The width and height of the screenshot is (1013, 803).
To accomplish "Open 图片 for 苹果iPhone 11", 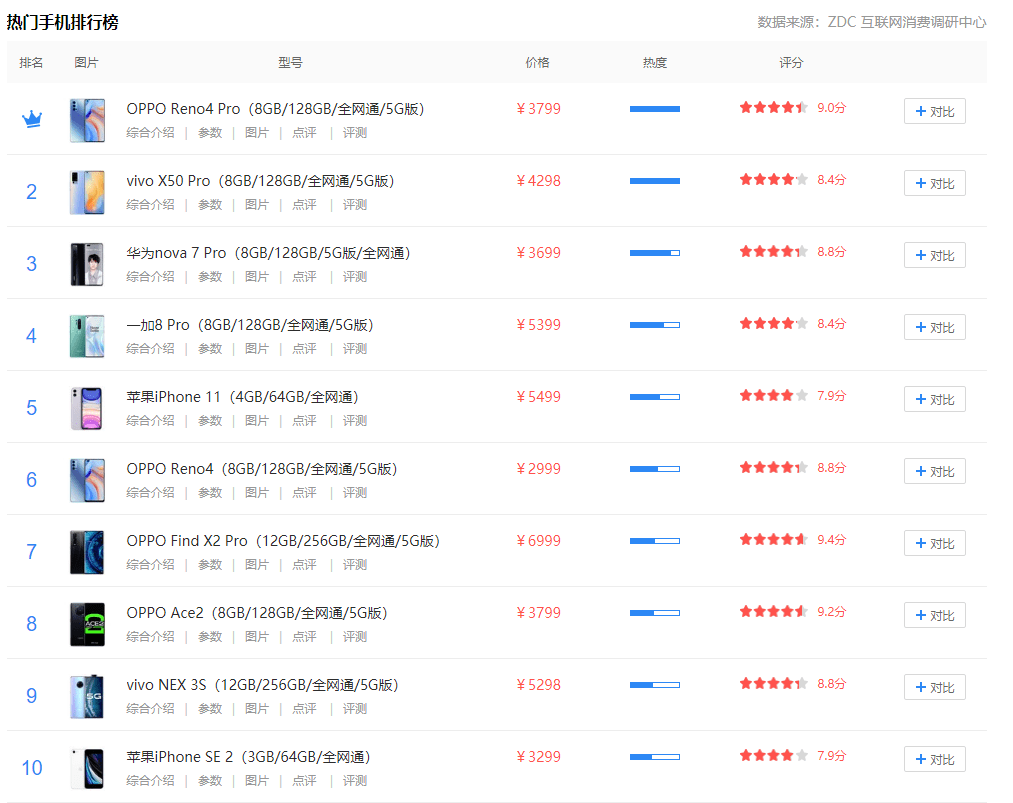I will point(256,421).
